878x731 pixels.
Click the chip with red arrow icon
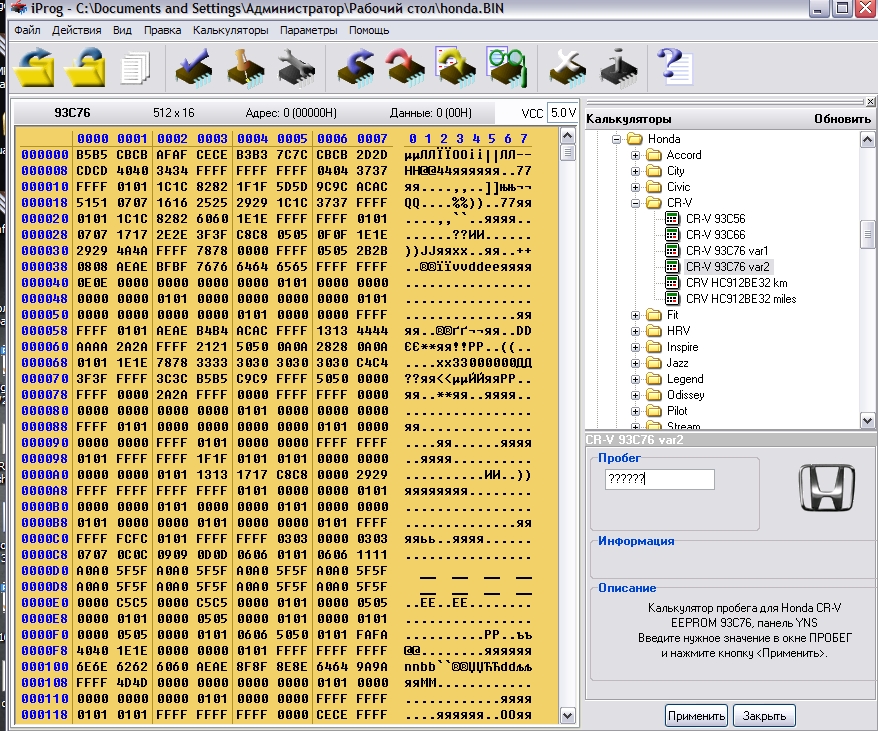click(x=406, y=68)
